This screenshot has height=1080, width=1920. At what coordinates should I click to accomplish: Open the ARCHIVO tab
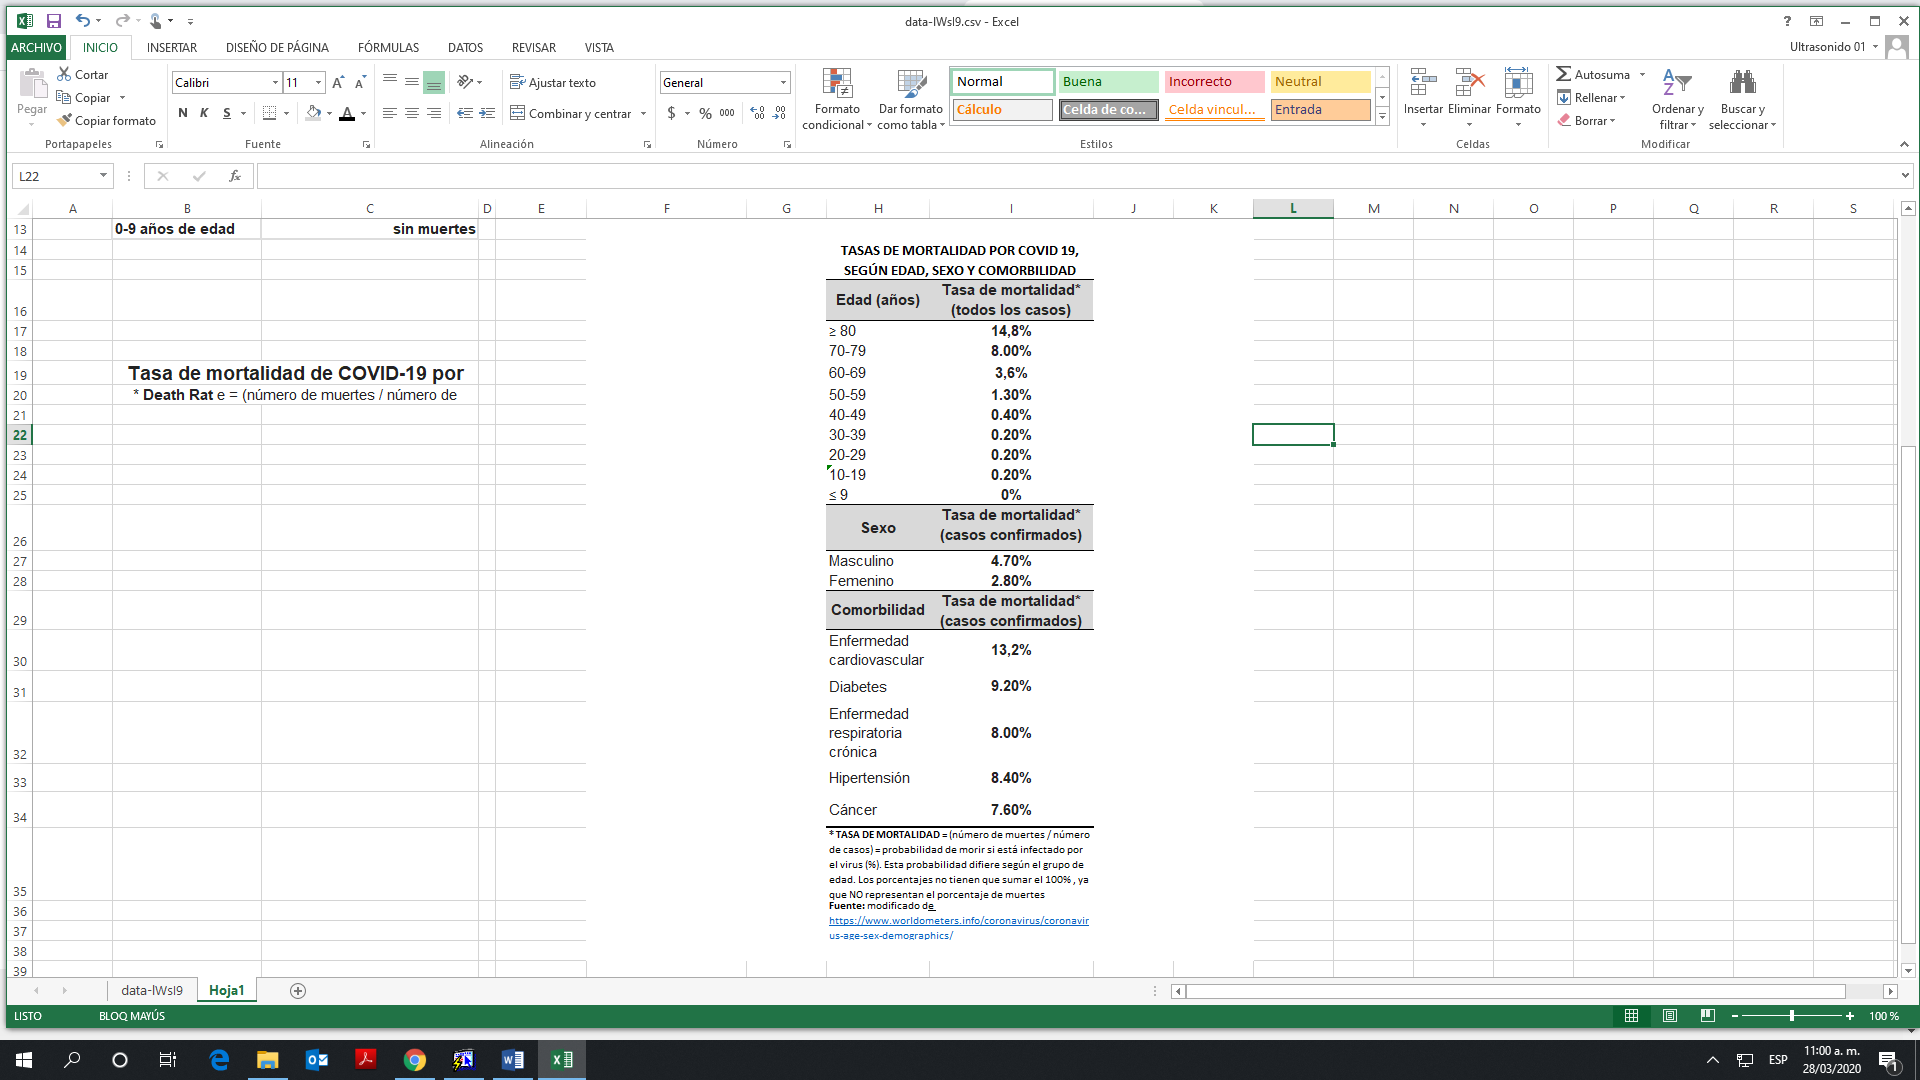coord(37,47)
